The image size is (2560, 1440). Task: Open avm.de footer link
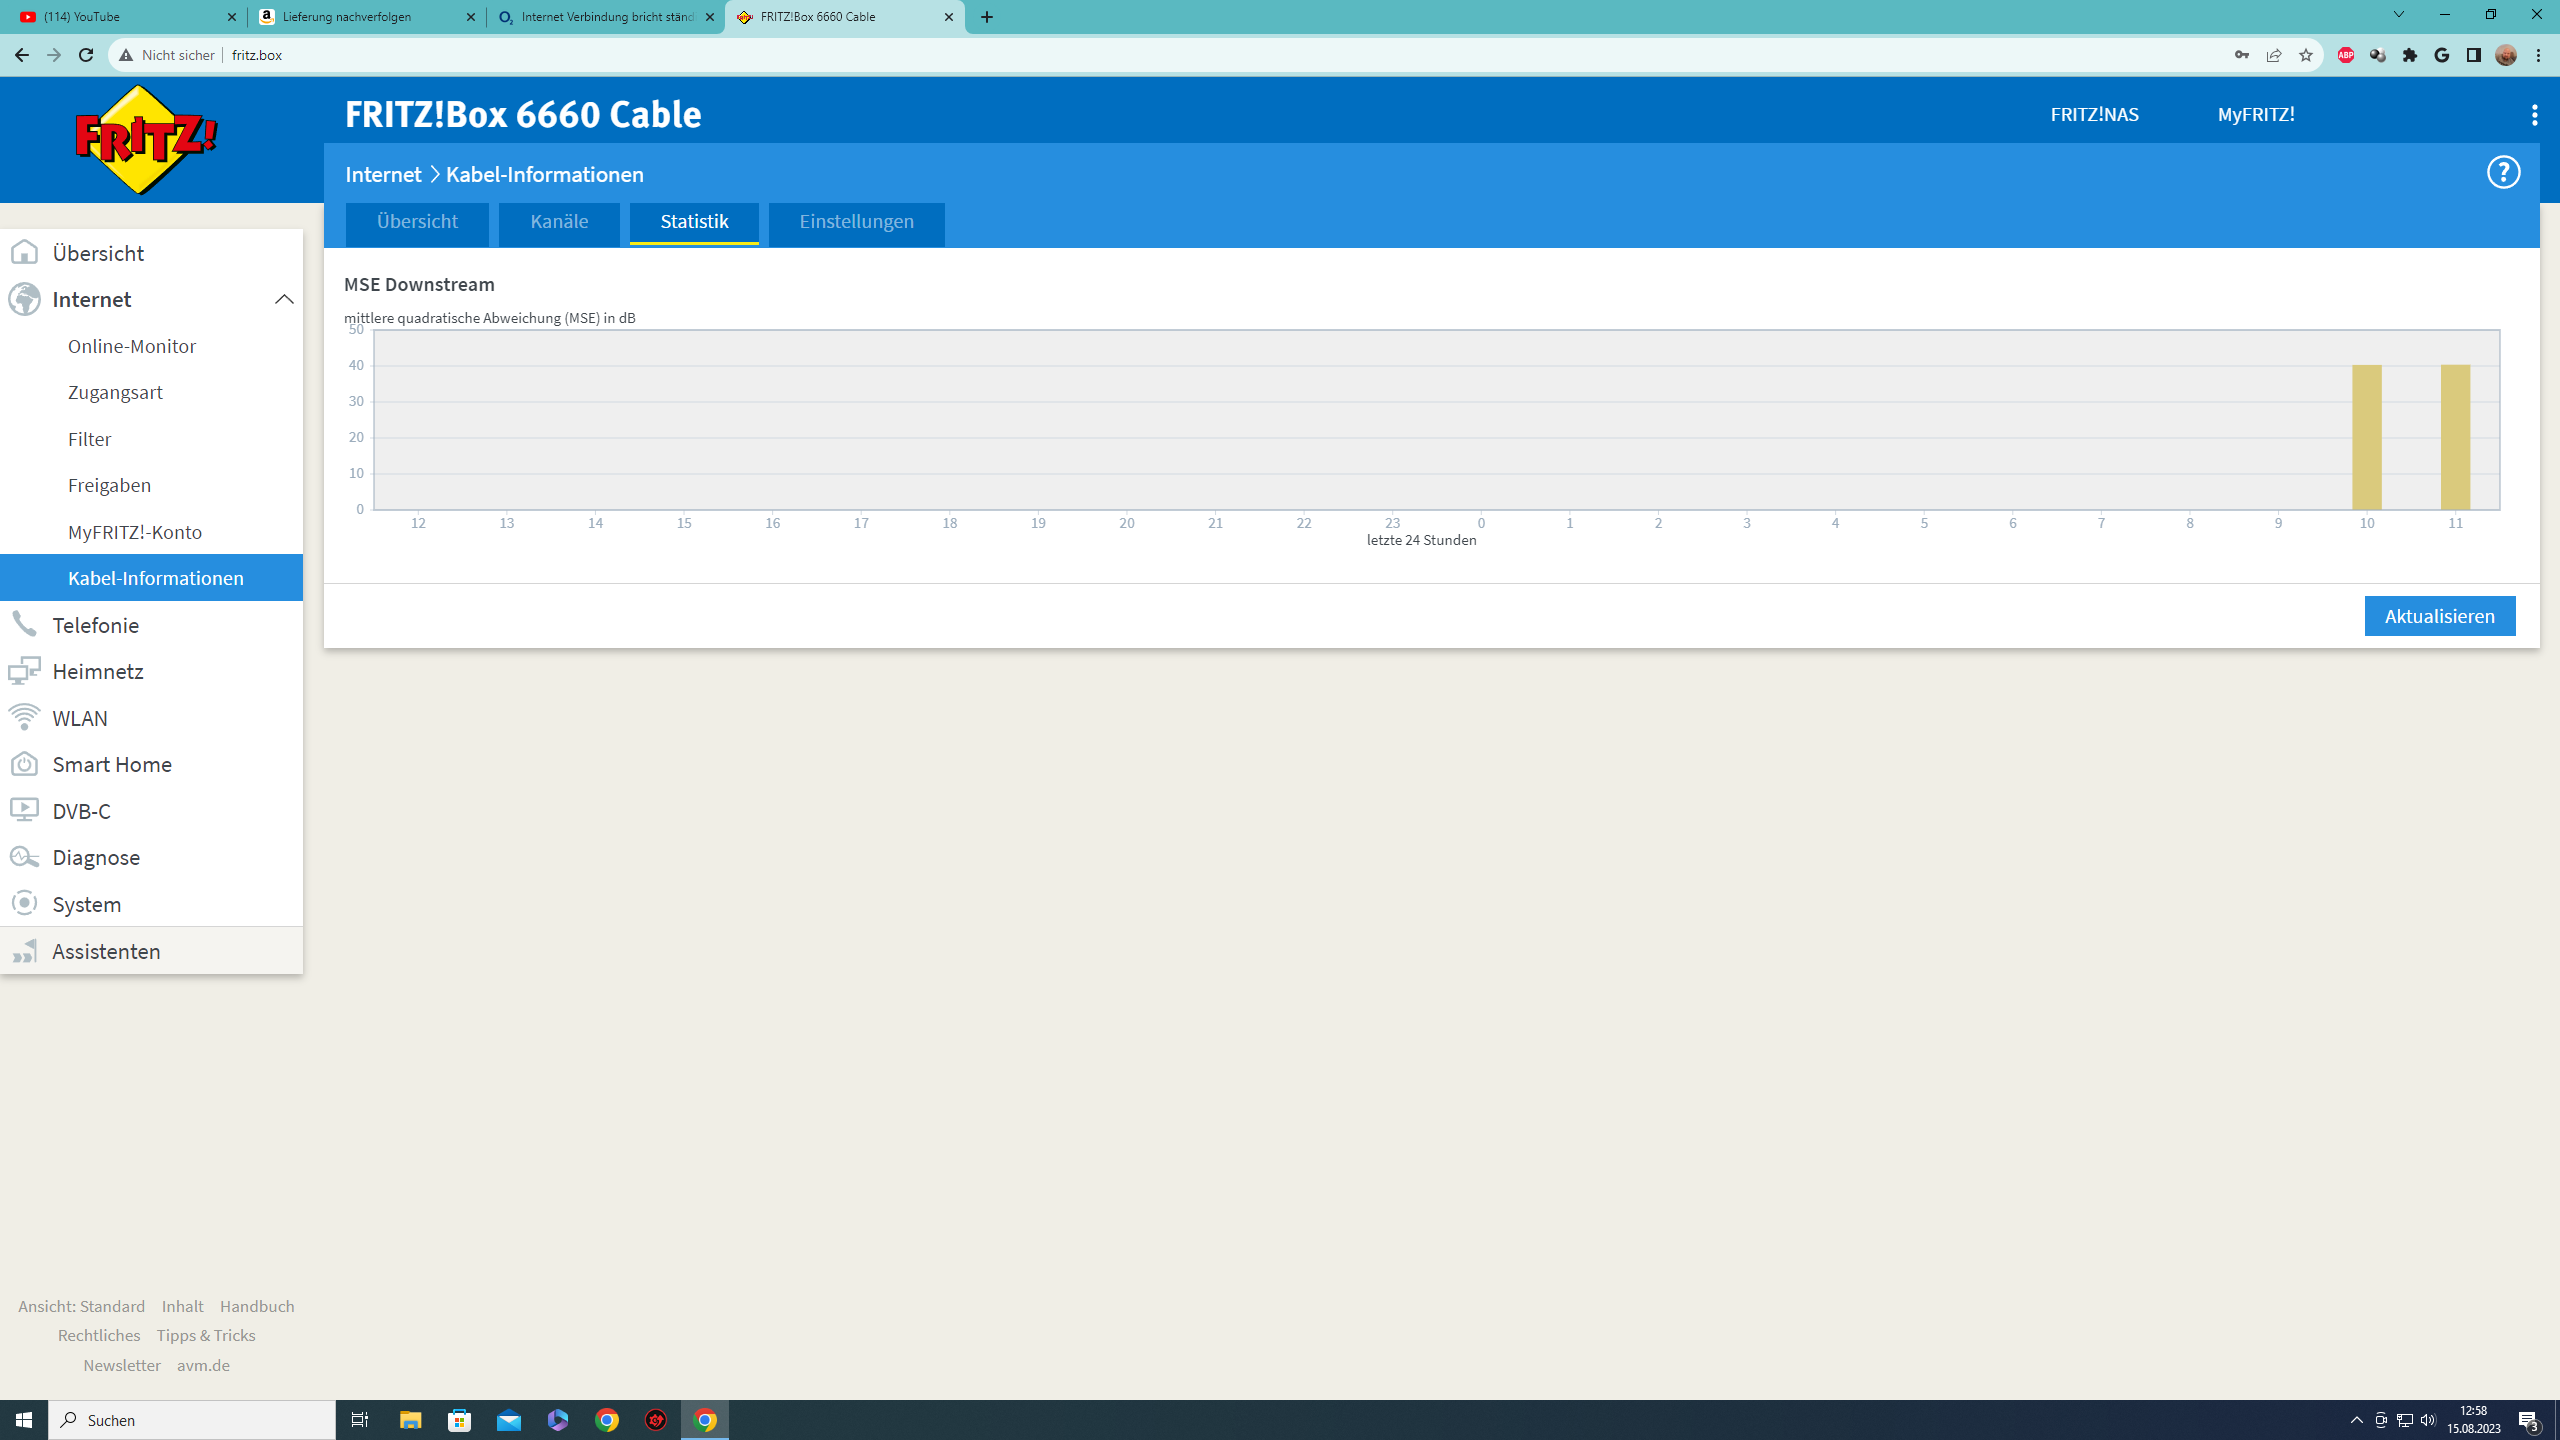coord(203,1365)
